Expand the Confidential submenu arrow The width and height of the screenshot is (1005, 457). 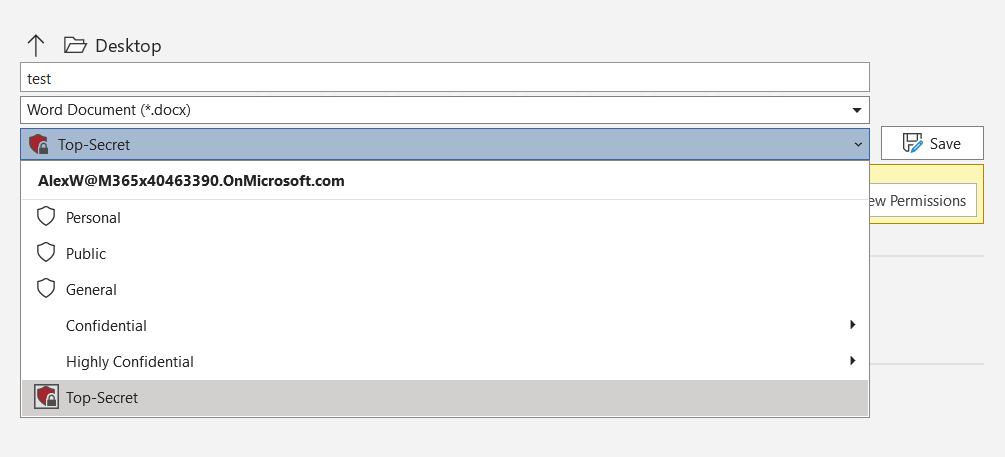(852, 325)
